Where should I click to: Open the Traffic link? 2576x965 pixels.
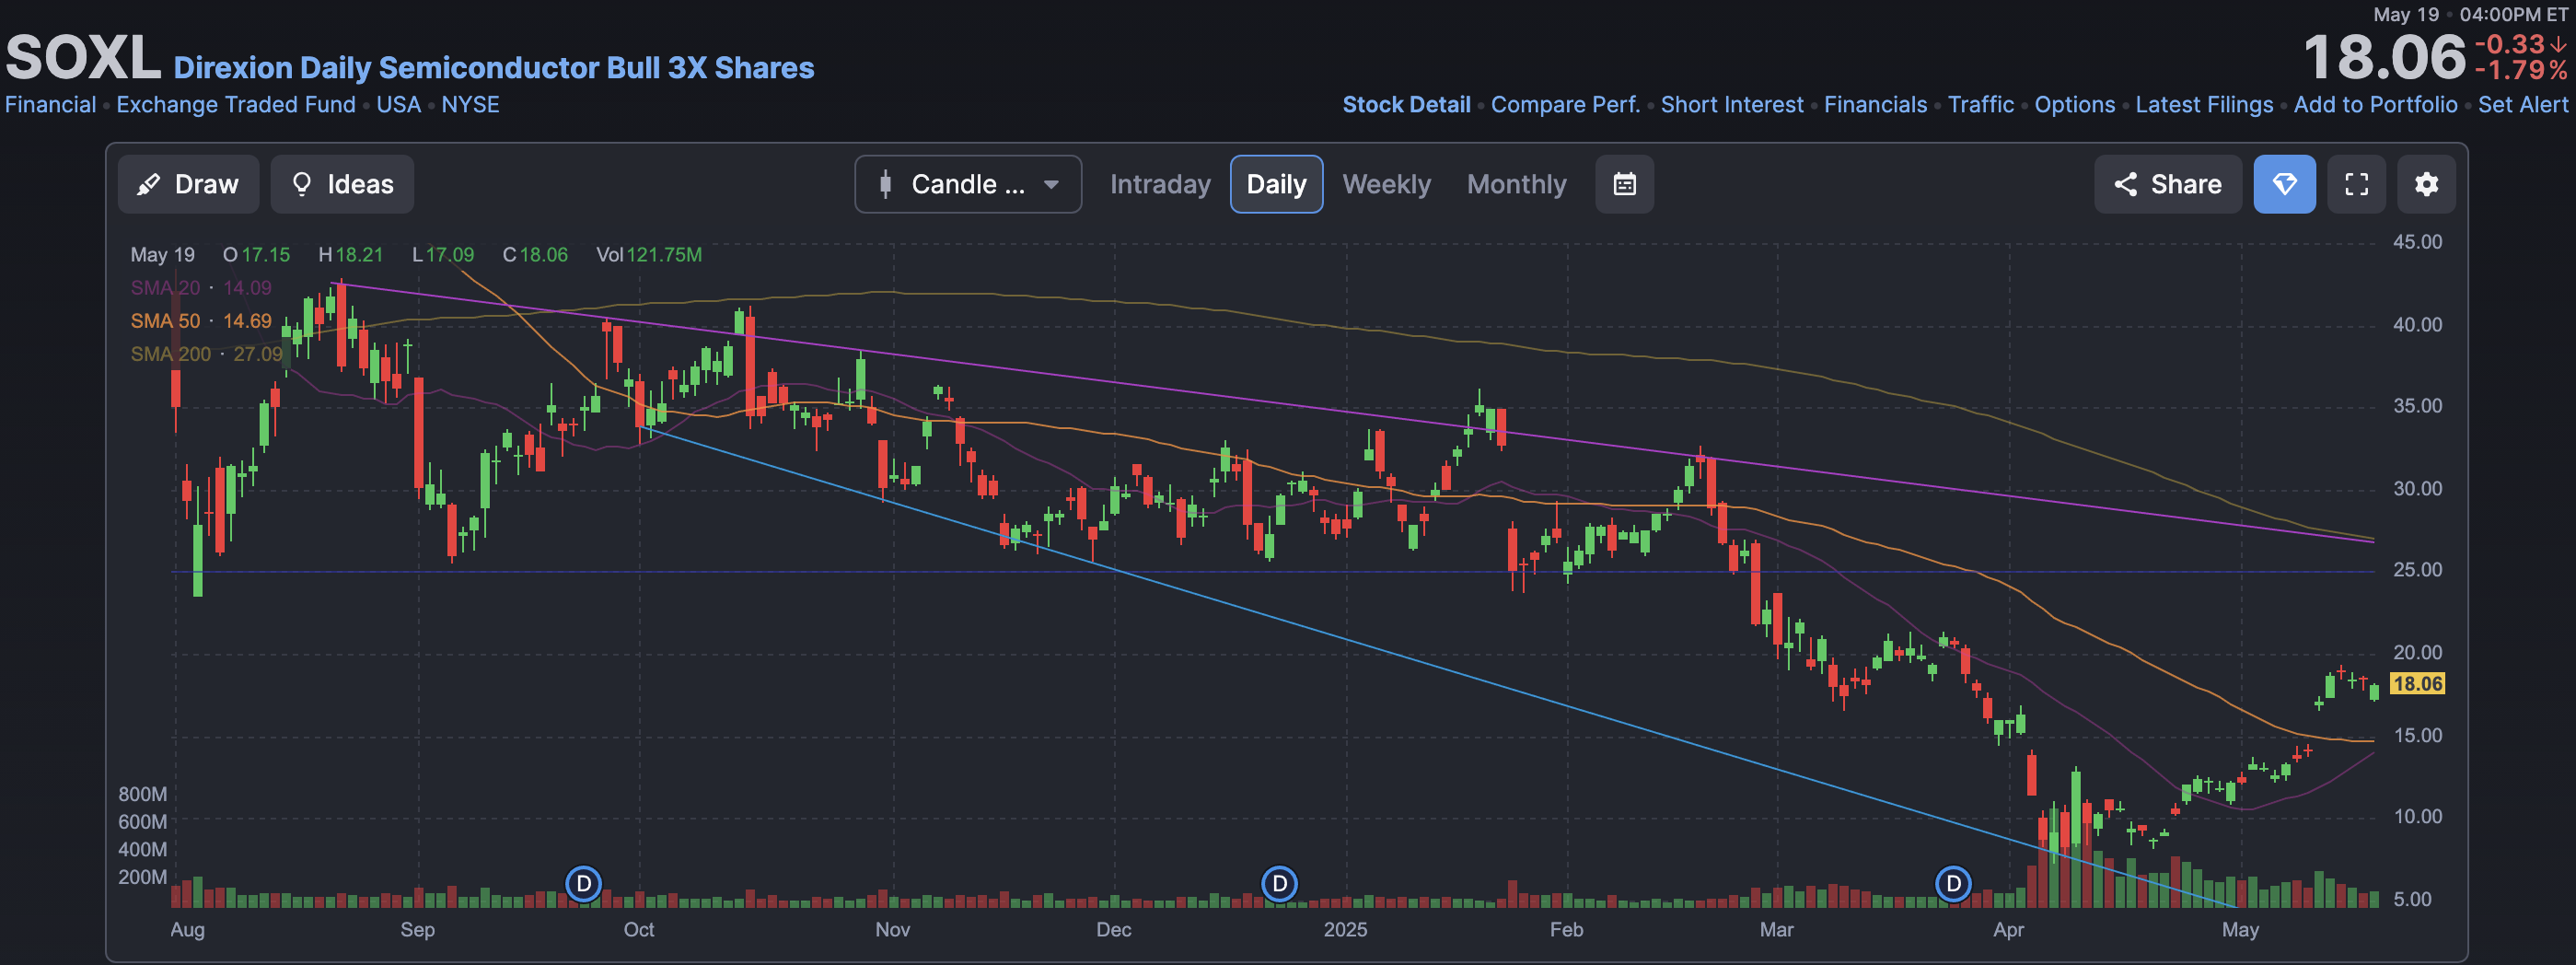pos(1980,105)
